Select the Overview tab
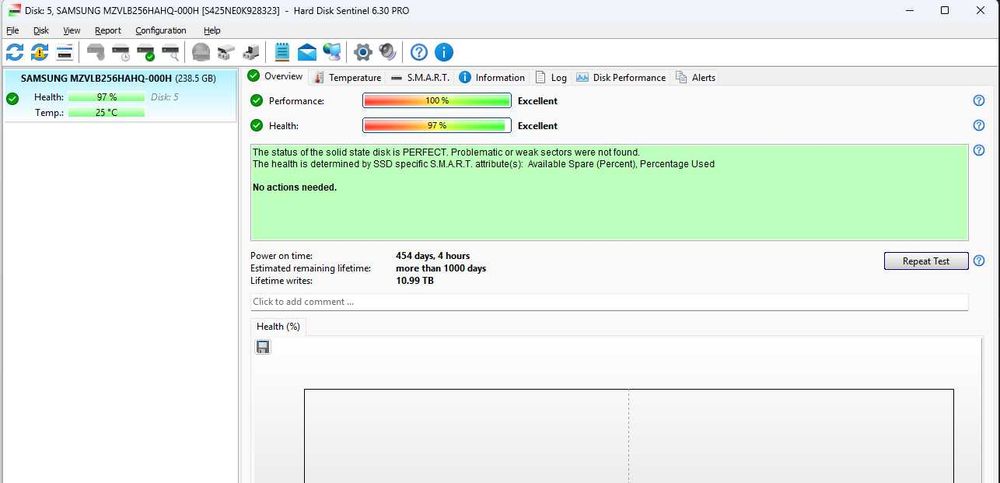1000x483 pixels. point(276,76)
